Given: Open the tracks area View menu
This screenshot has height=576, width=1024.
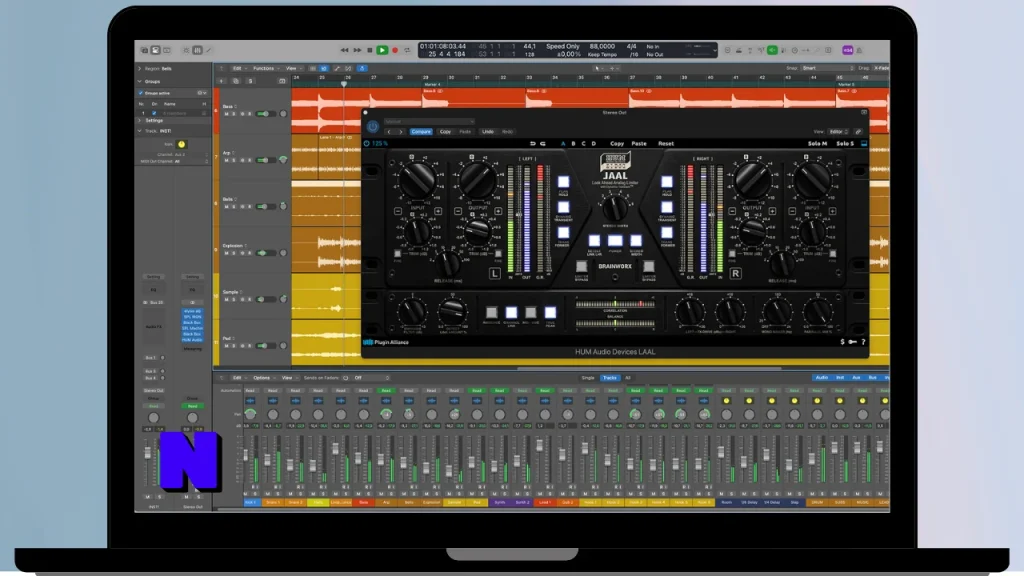Looking at the screenshot, I should click(x=293, y=68).
